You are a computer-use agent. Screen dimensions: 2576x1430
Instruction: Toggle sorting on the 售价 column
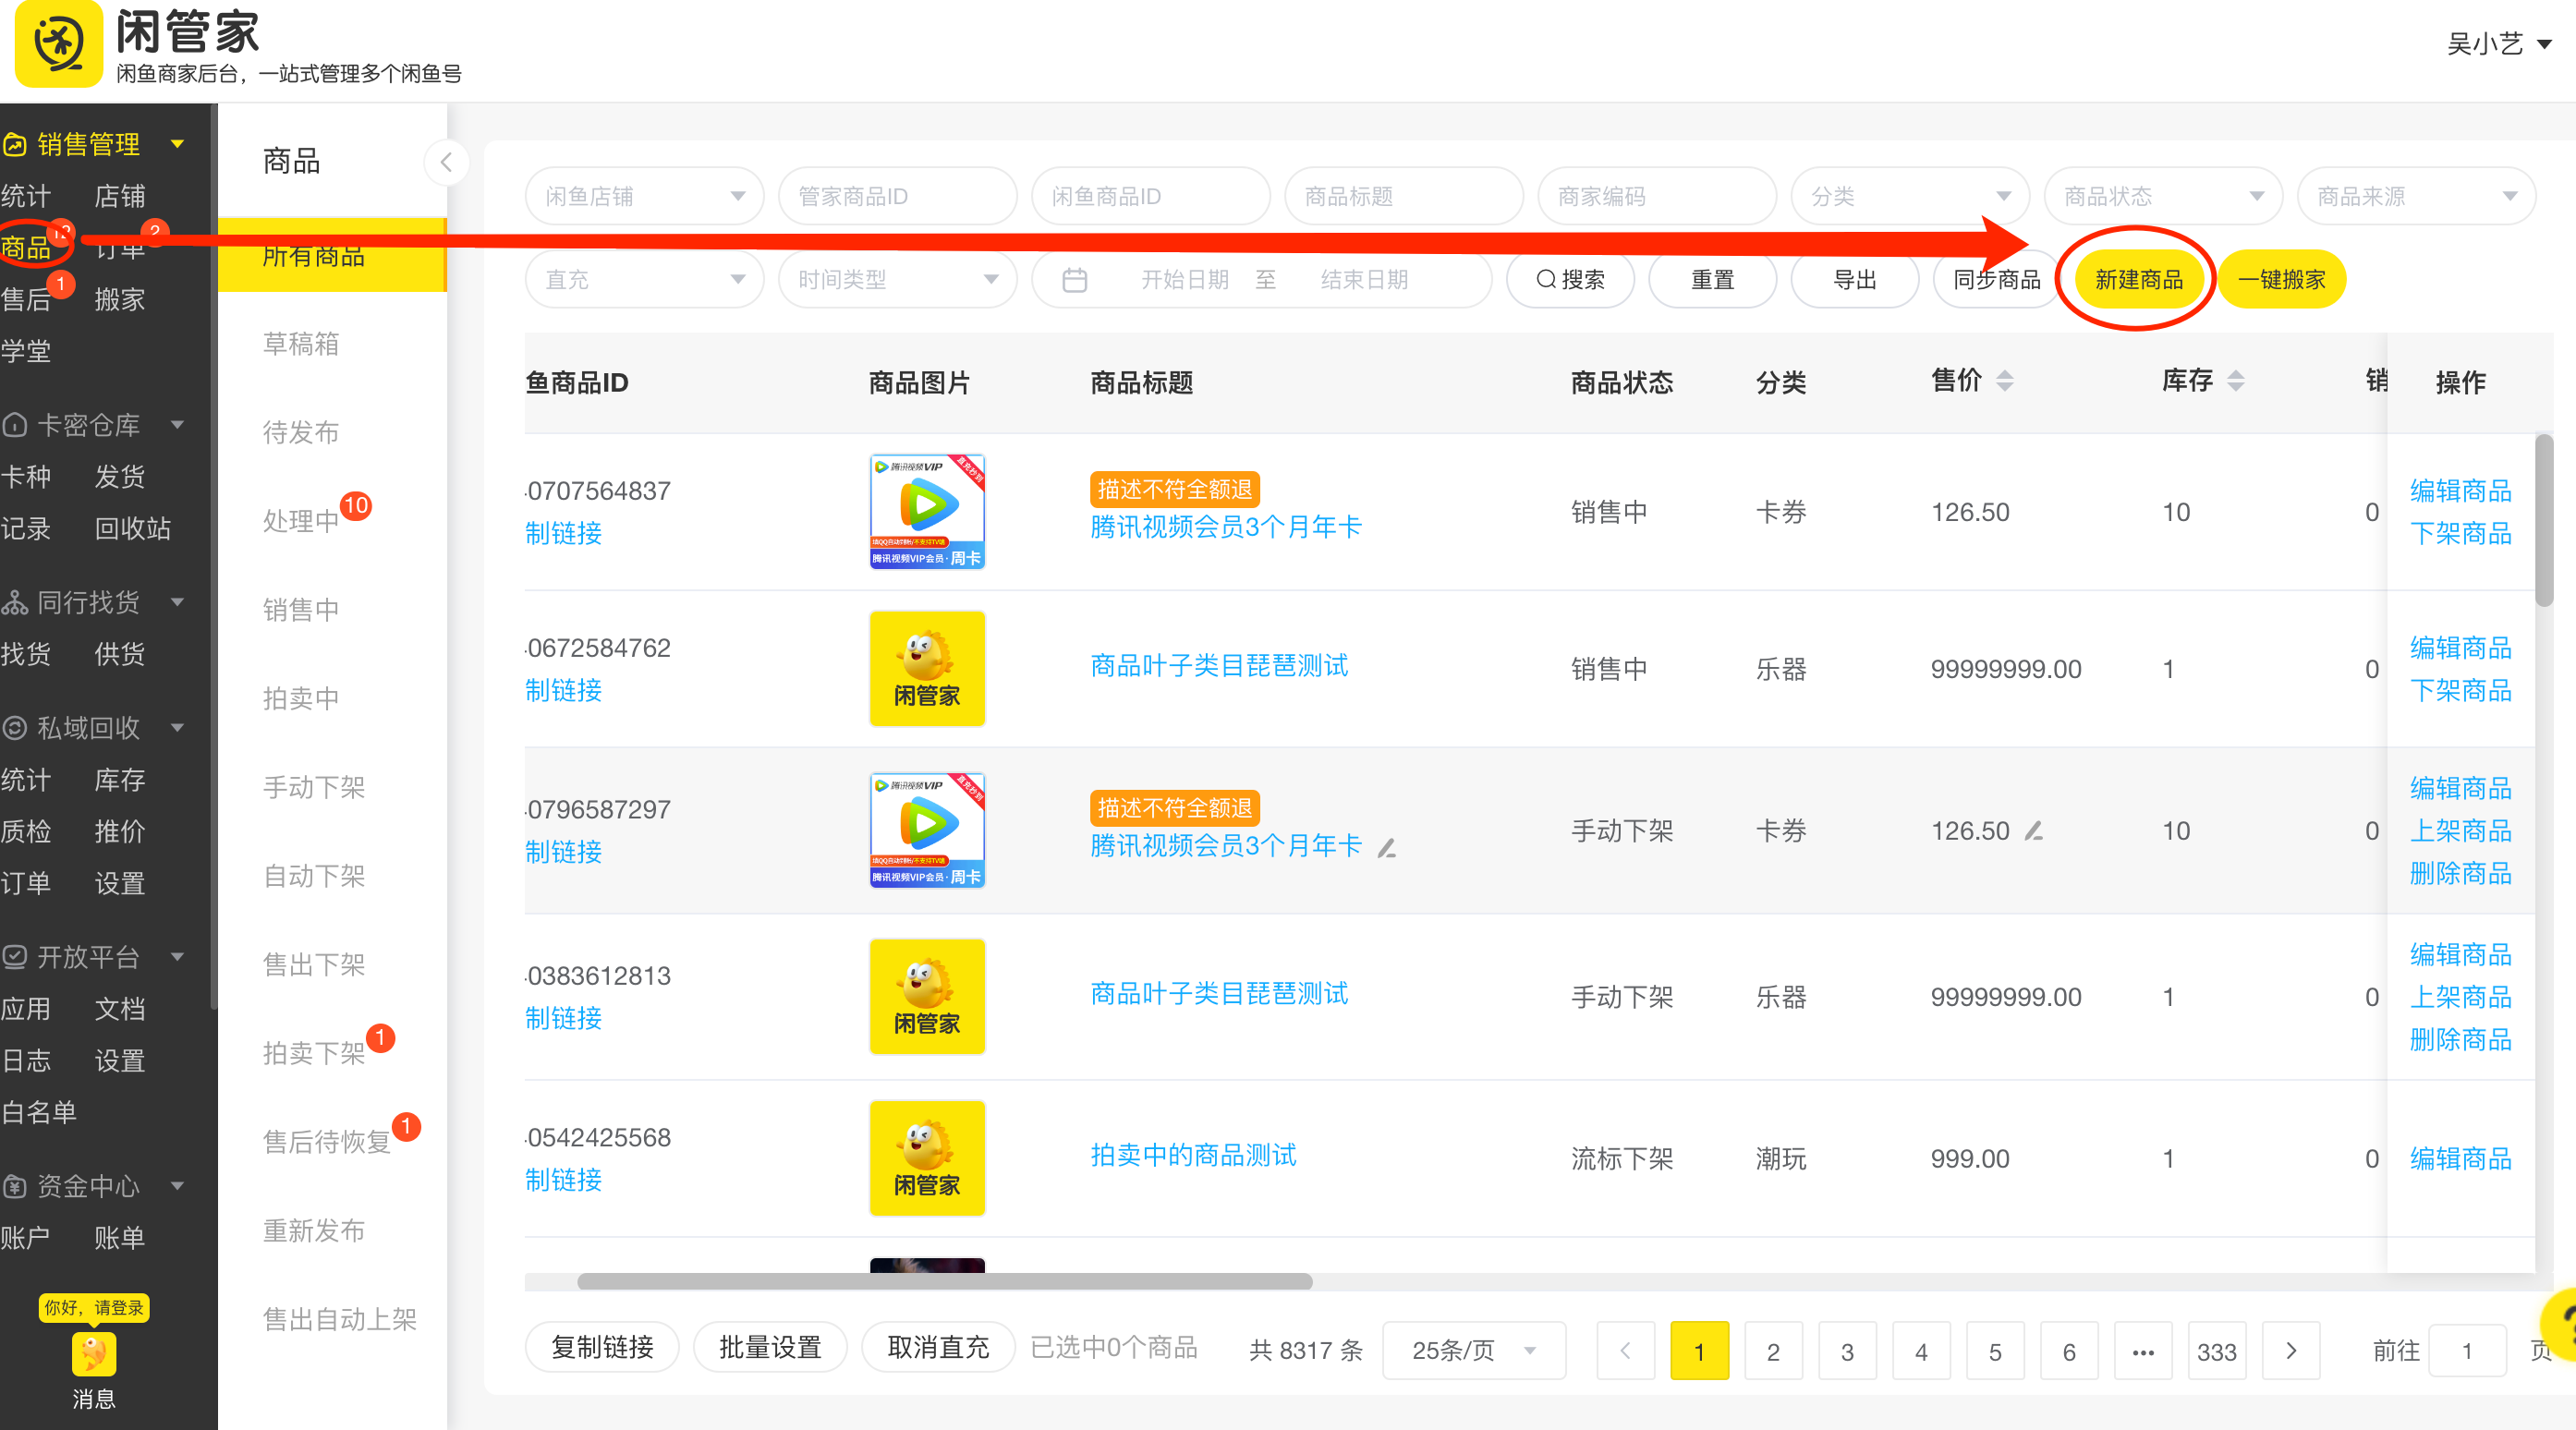coord(2005,380)
